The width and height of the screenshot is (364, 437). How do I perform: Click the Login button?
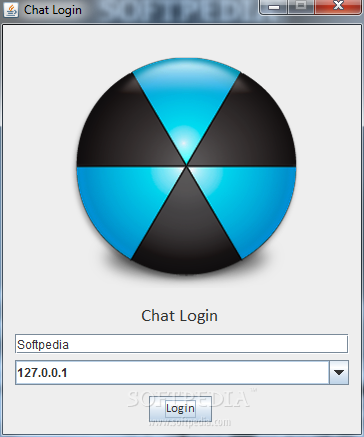pyautogui.click(x=180, y=409)
